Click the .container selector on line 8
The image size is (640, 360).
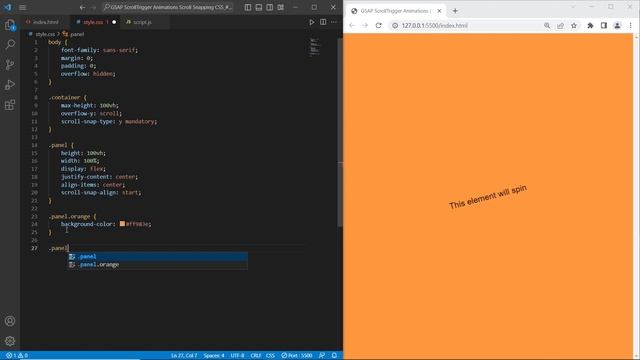64,98
